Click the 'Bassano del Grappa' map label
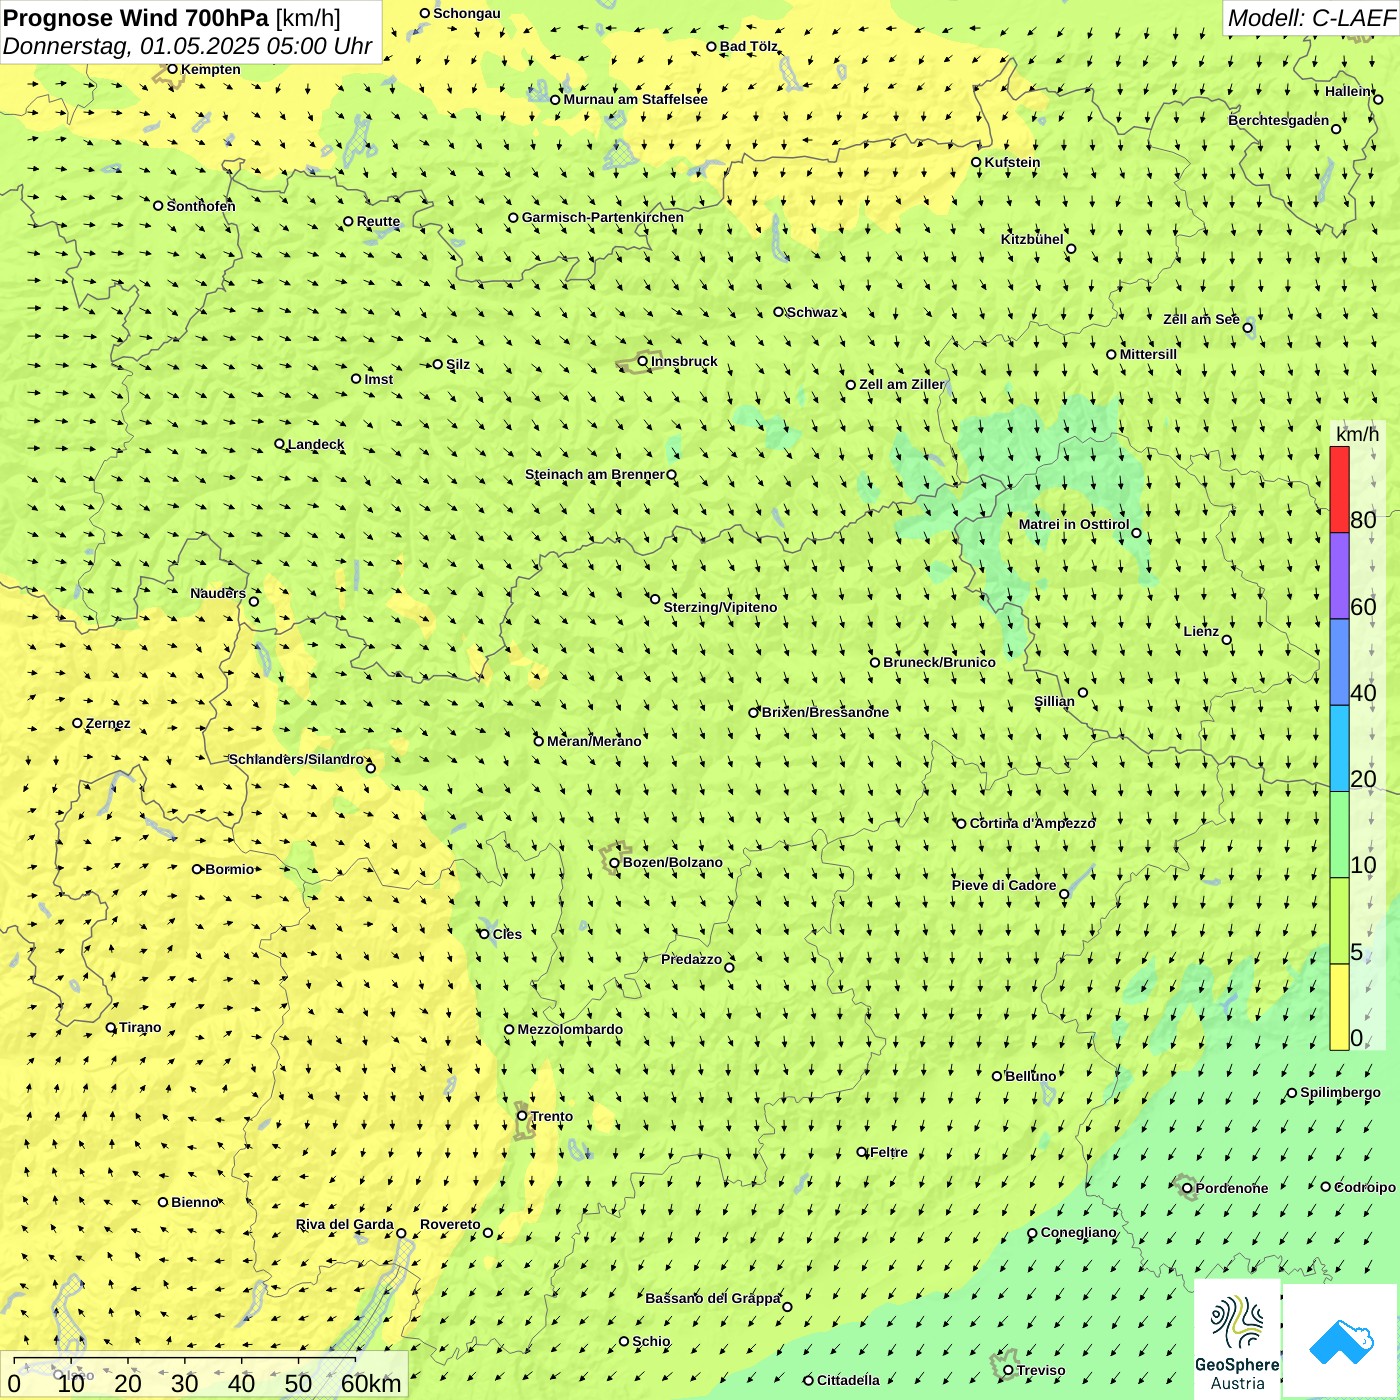The image size is (1400, 1400). tap(713, 1298)
